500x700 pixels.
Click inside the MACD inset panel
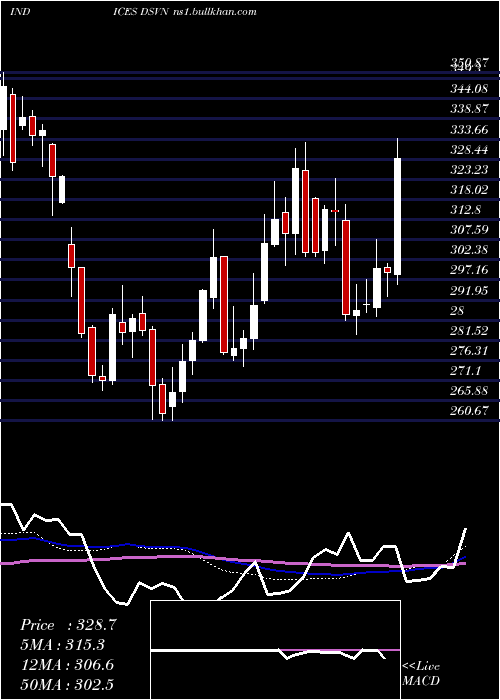pyautogui.click(x=275, y=650)
